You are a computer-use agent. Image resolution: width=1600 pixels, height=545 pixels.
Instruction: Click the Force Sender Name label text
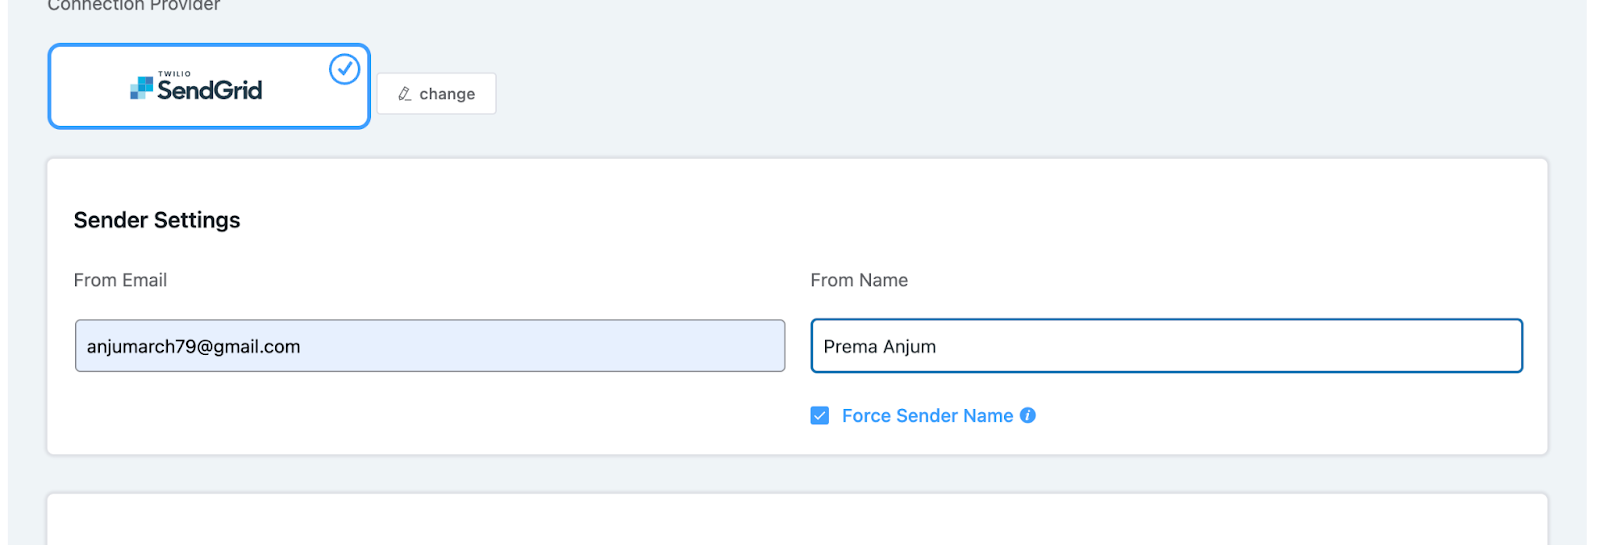(927, 416)
